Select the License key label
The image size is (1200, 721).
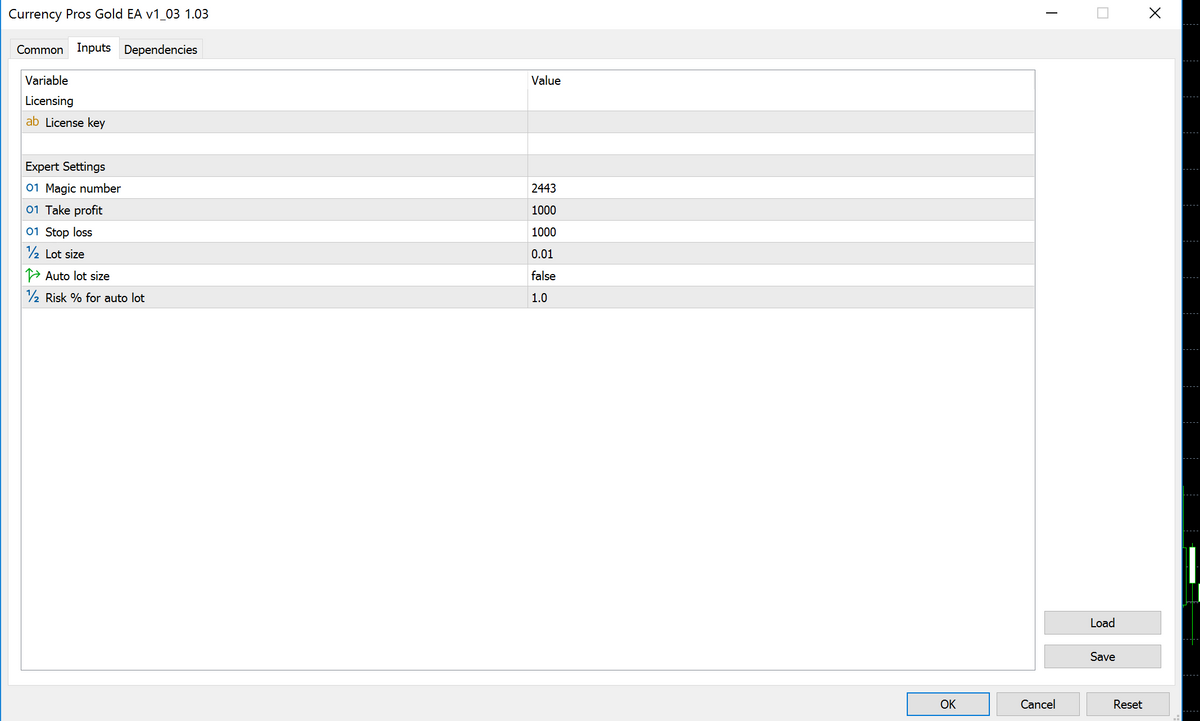click(75, 123)
